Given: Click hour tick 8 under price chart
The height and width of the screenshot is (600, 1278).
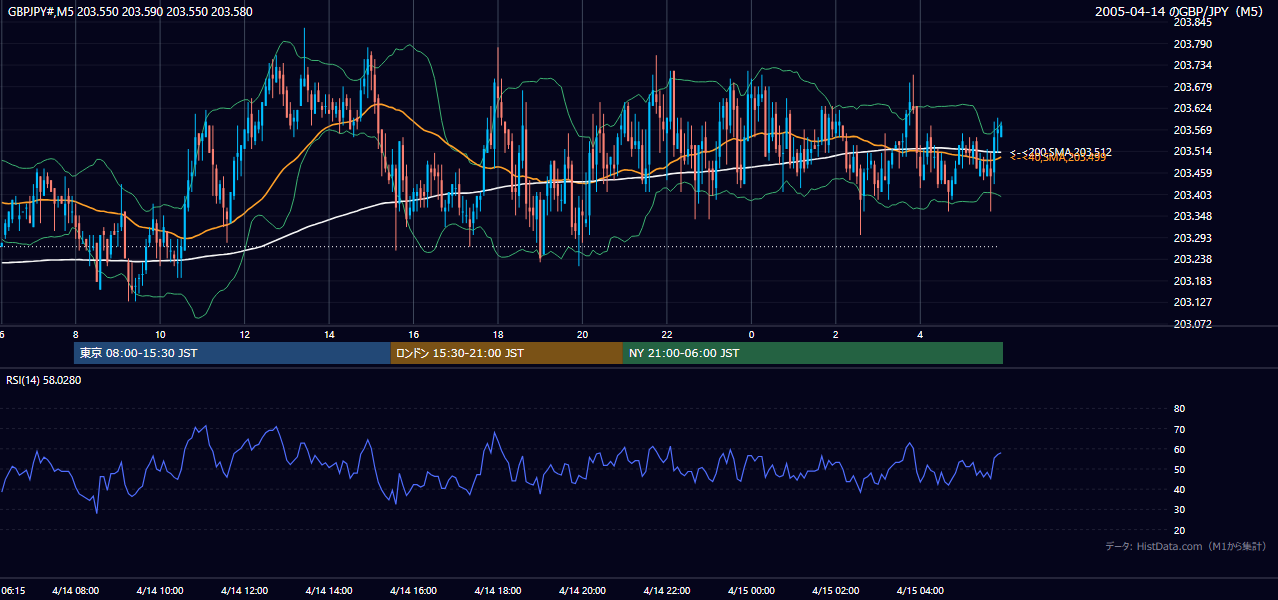Looking at the screenshot, I should point(75,334).
